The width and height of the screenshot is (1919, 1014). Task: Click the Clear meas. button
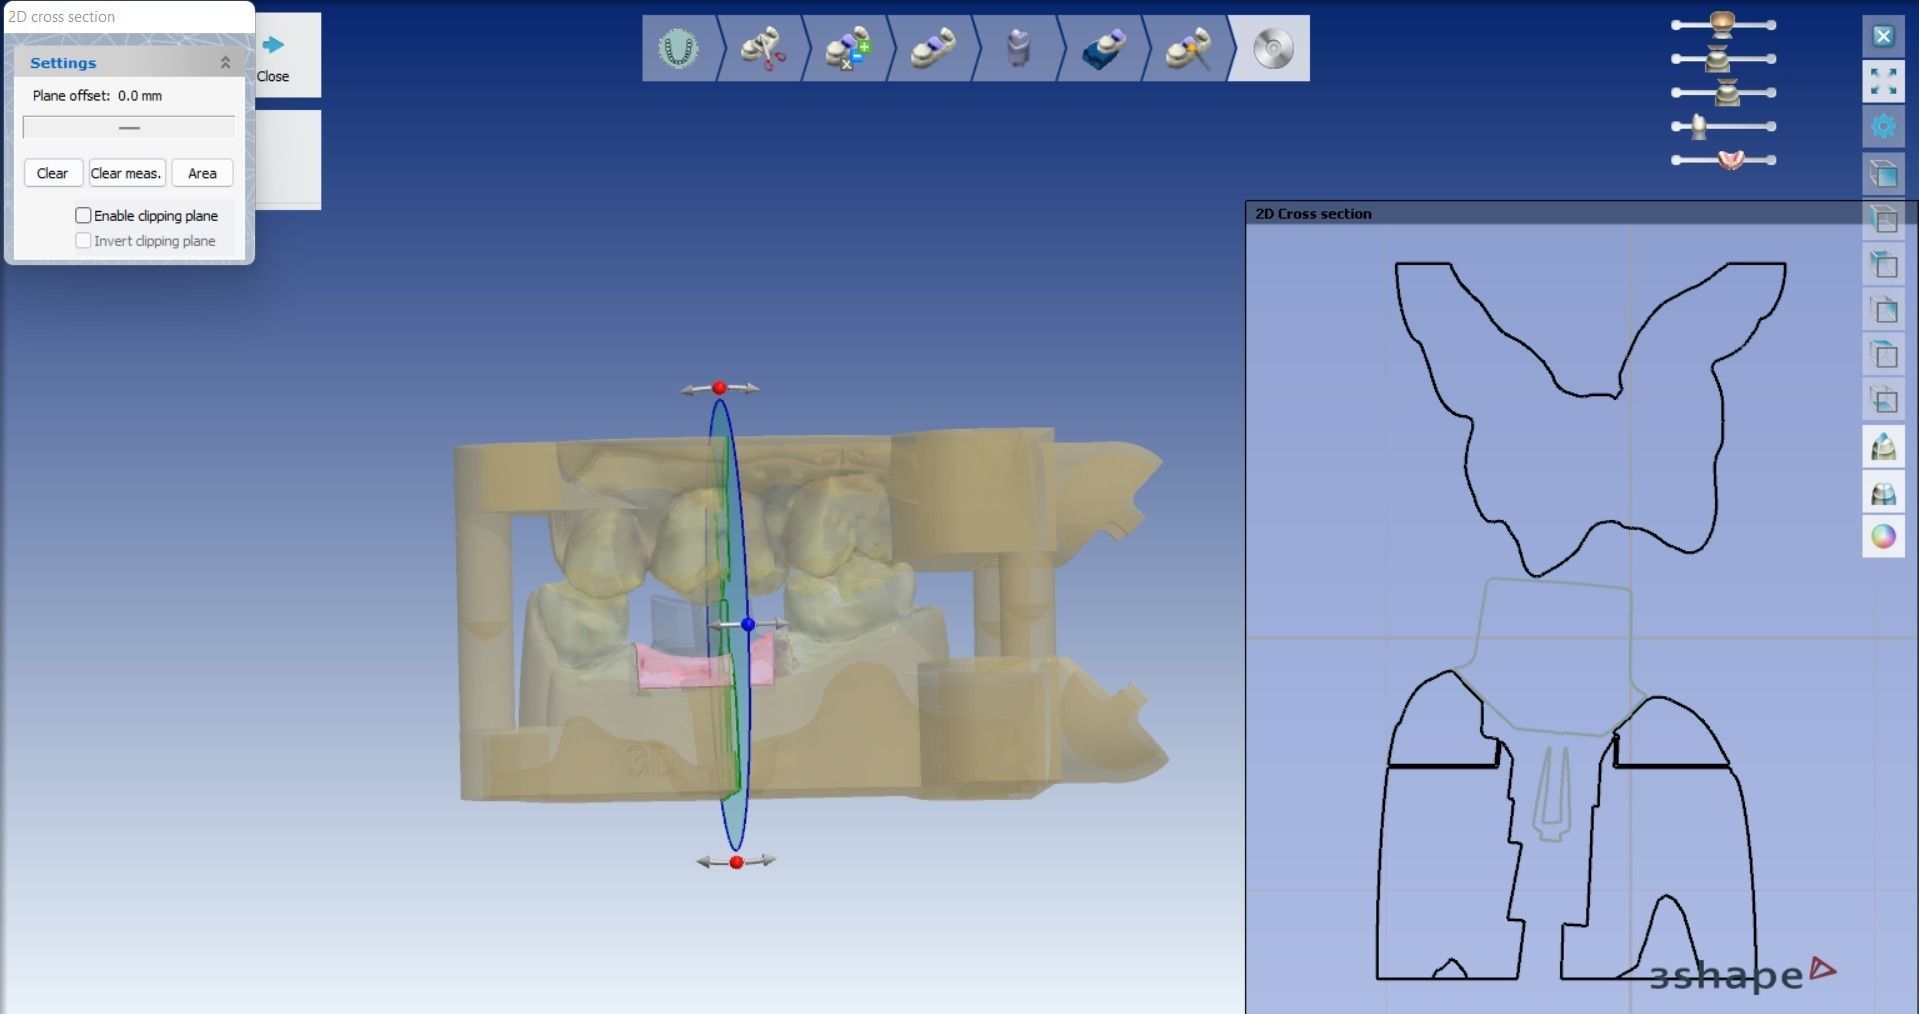127,173
